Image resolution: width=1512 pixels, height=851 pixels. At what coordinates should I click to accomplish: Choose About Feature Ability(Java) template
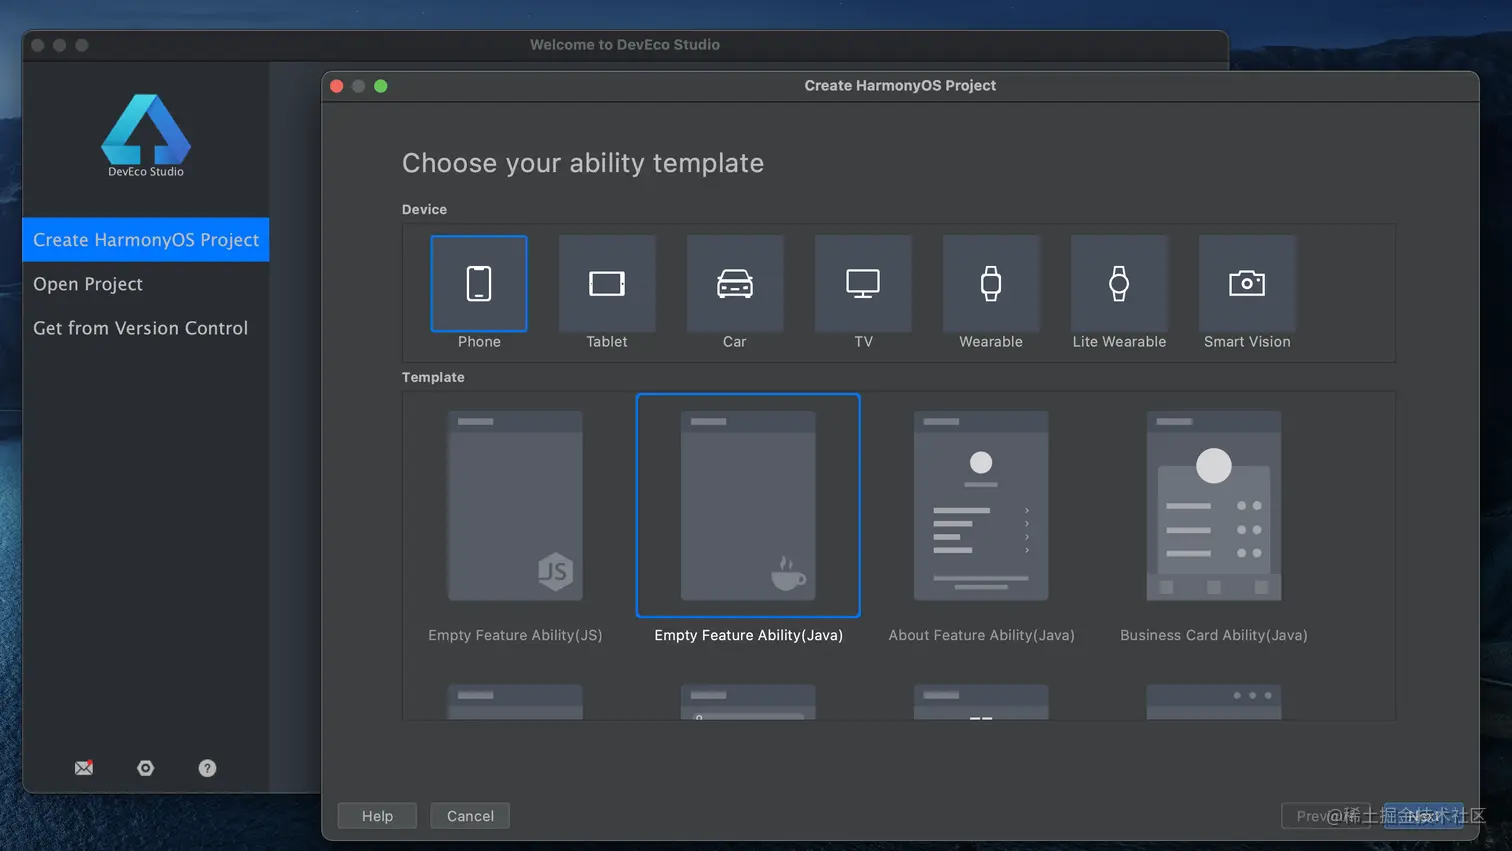[981, 506]
